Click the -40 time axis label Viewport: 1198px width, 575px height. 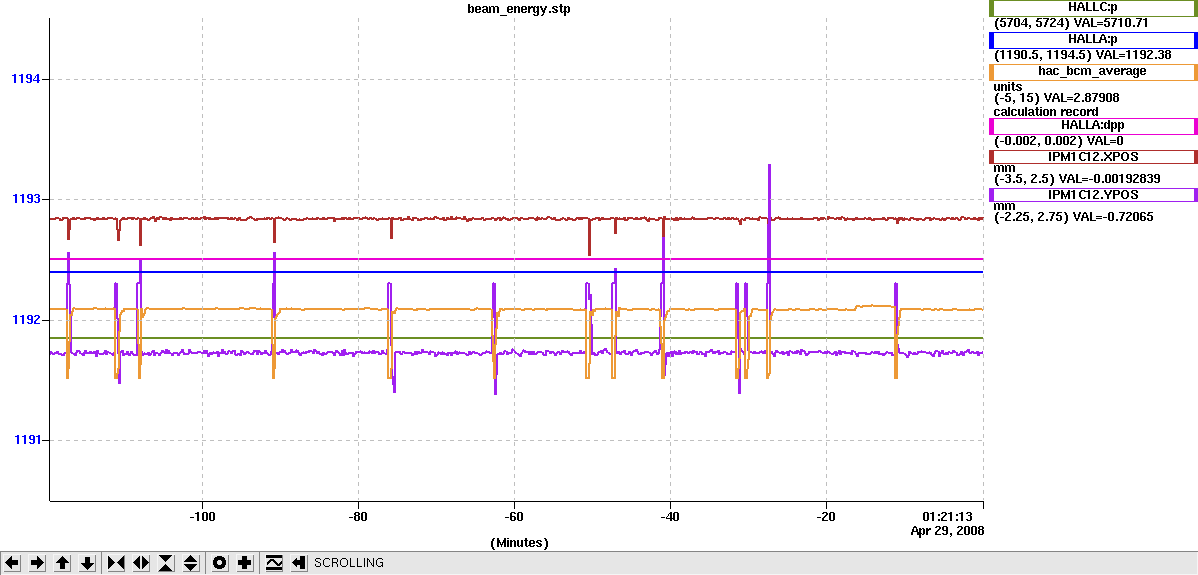click(x=670, y=516)
